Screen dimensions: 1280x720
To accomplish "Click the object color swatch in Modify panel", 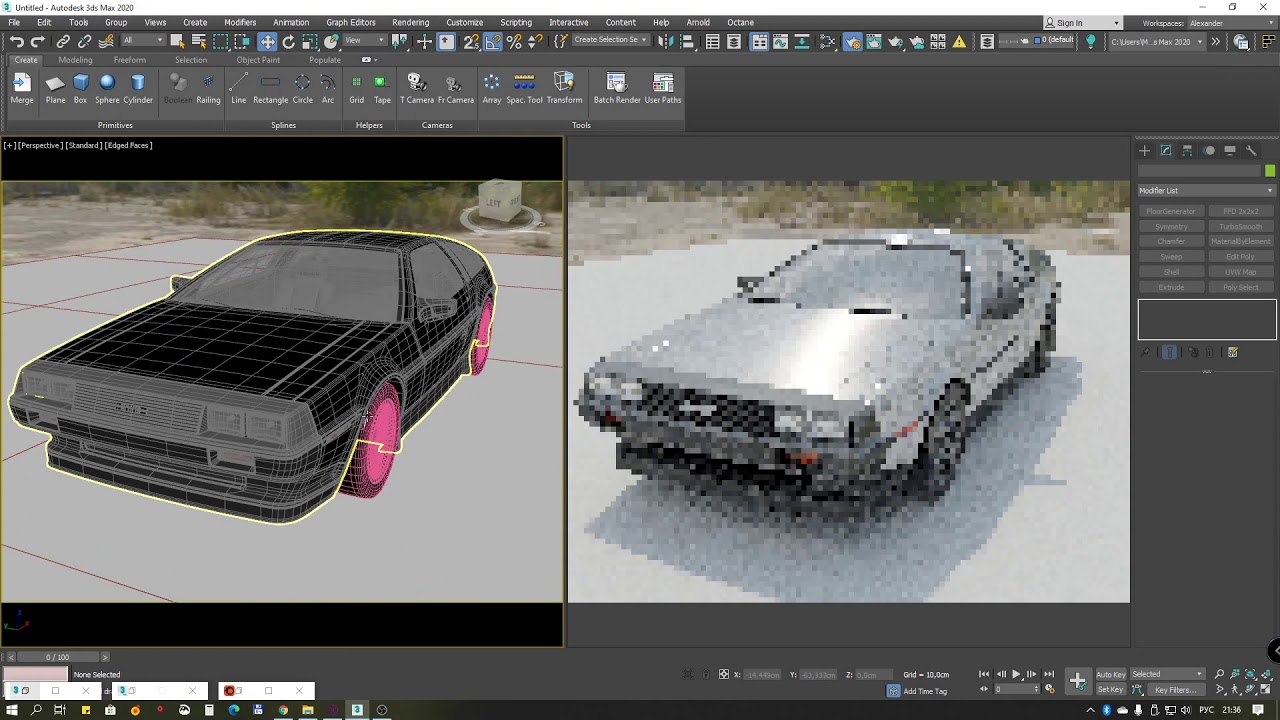I will 1270,171.
